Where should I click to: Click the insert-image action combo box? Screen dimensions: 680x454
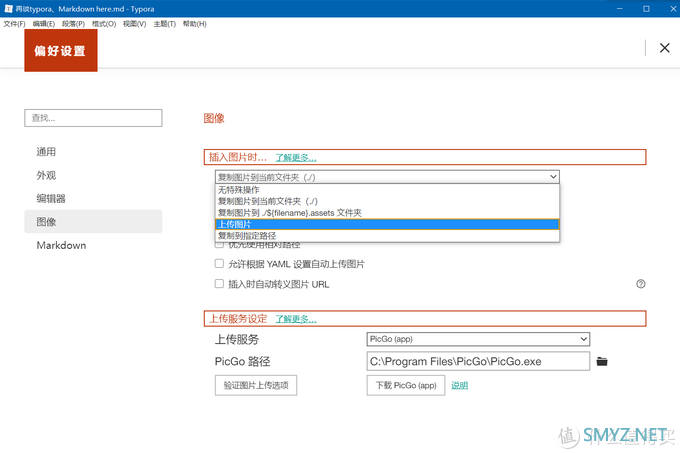[x=387, y=177]
